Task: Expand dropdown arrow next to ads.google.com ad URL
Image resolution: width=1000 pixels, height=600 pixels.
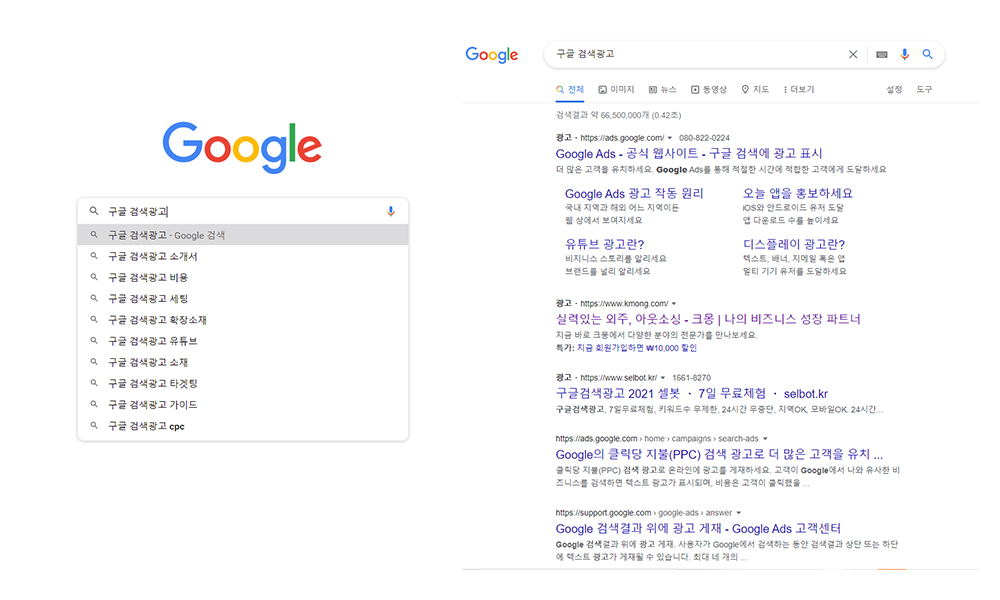Action: coord(670,138)
